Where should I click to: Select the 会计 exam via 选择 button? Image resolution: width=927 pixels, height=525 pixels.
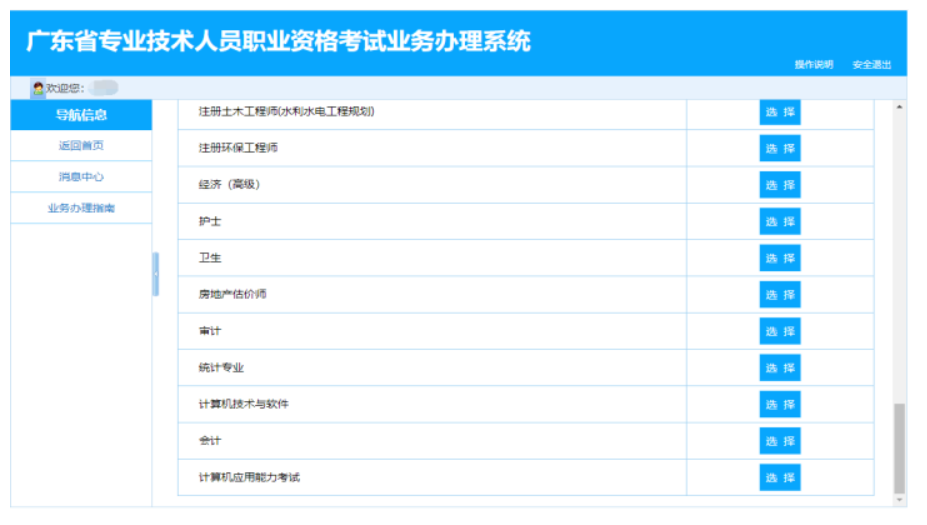[780, 441]
